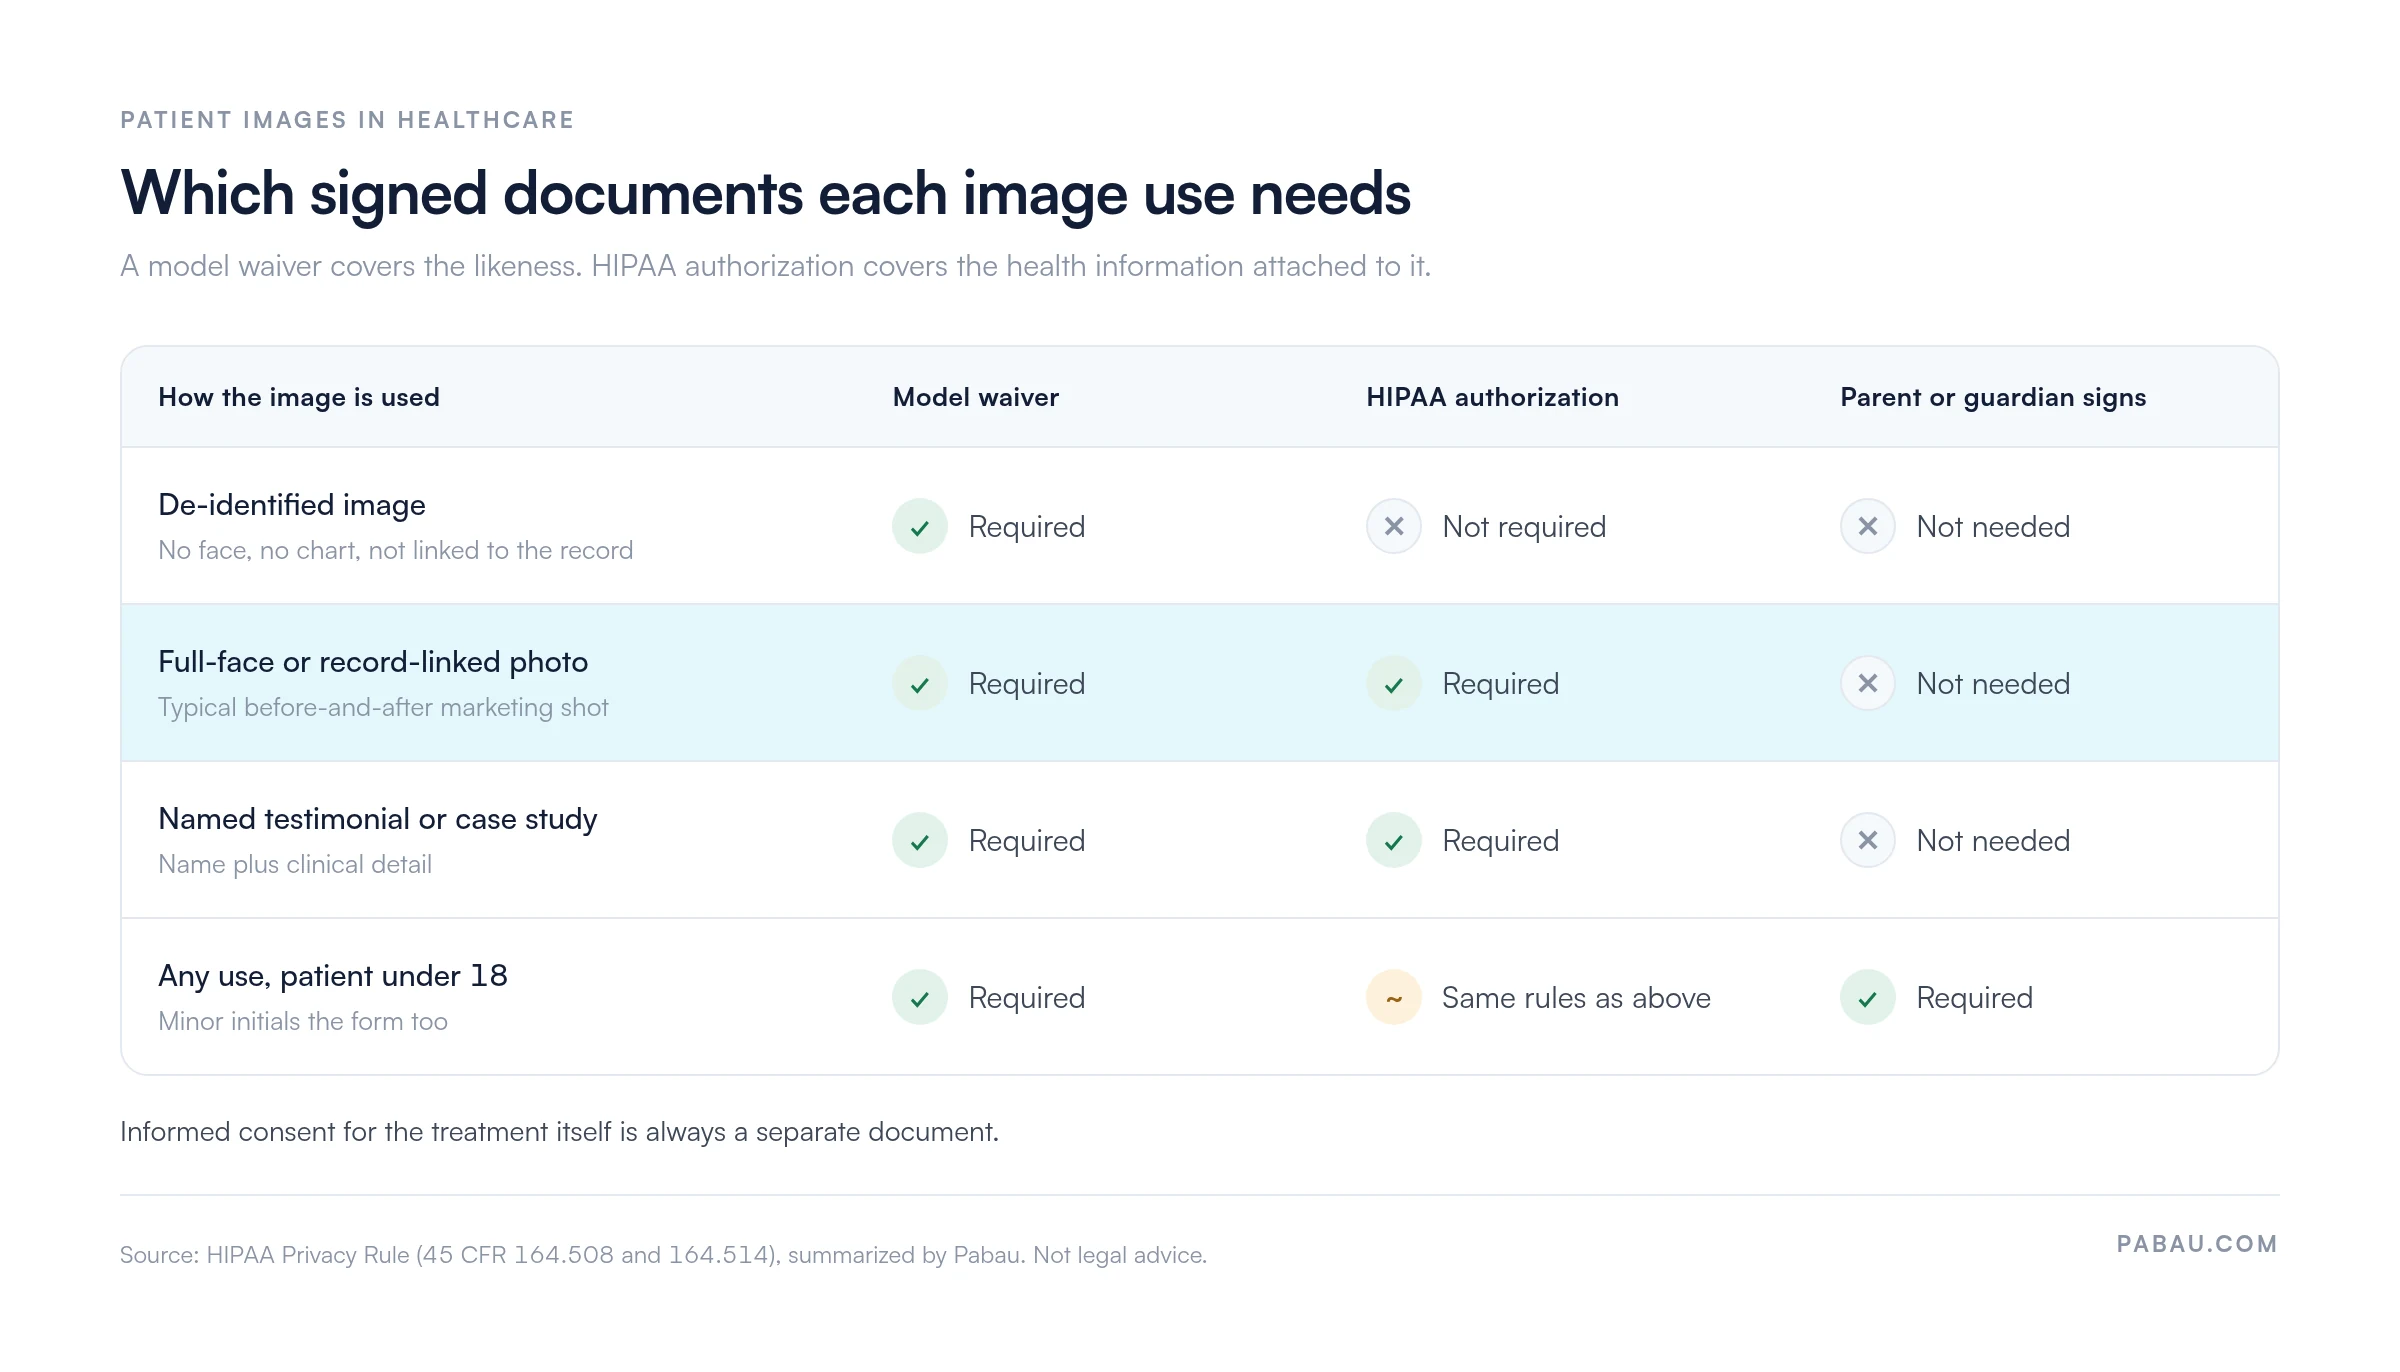Click the 'Not required' label in De-identified row
Image resolution: width=2400 pixels, height=1372 pixels.
(1524, 527)
